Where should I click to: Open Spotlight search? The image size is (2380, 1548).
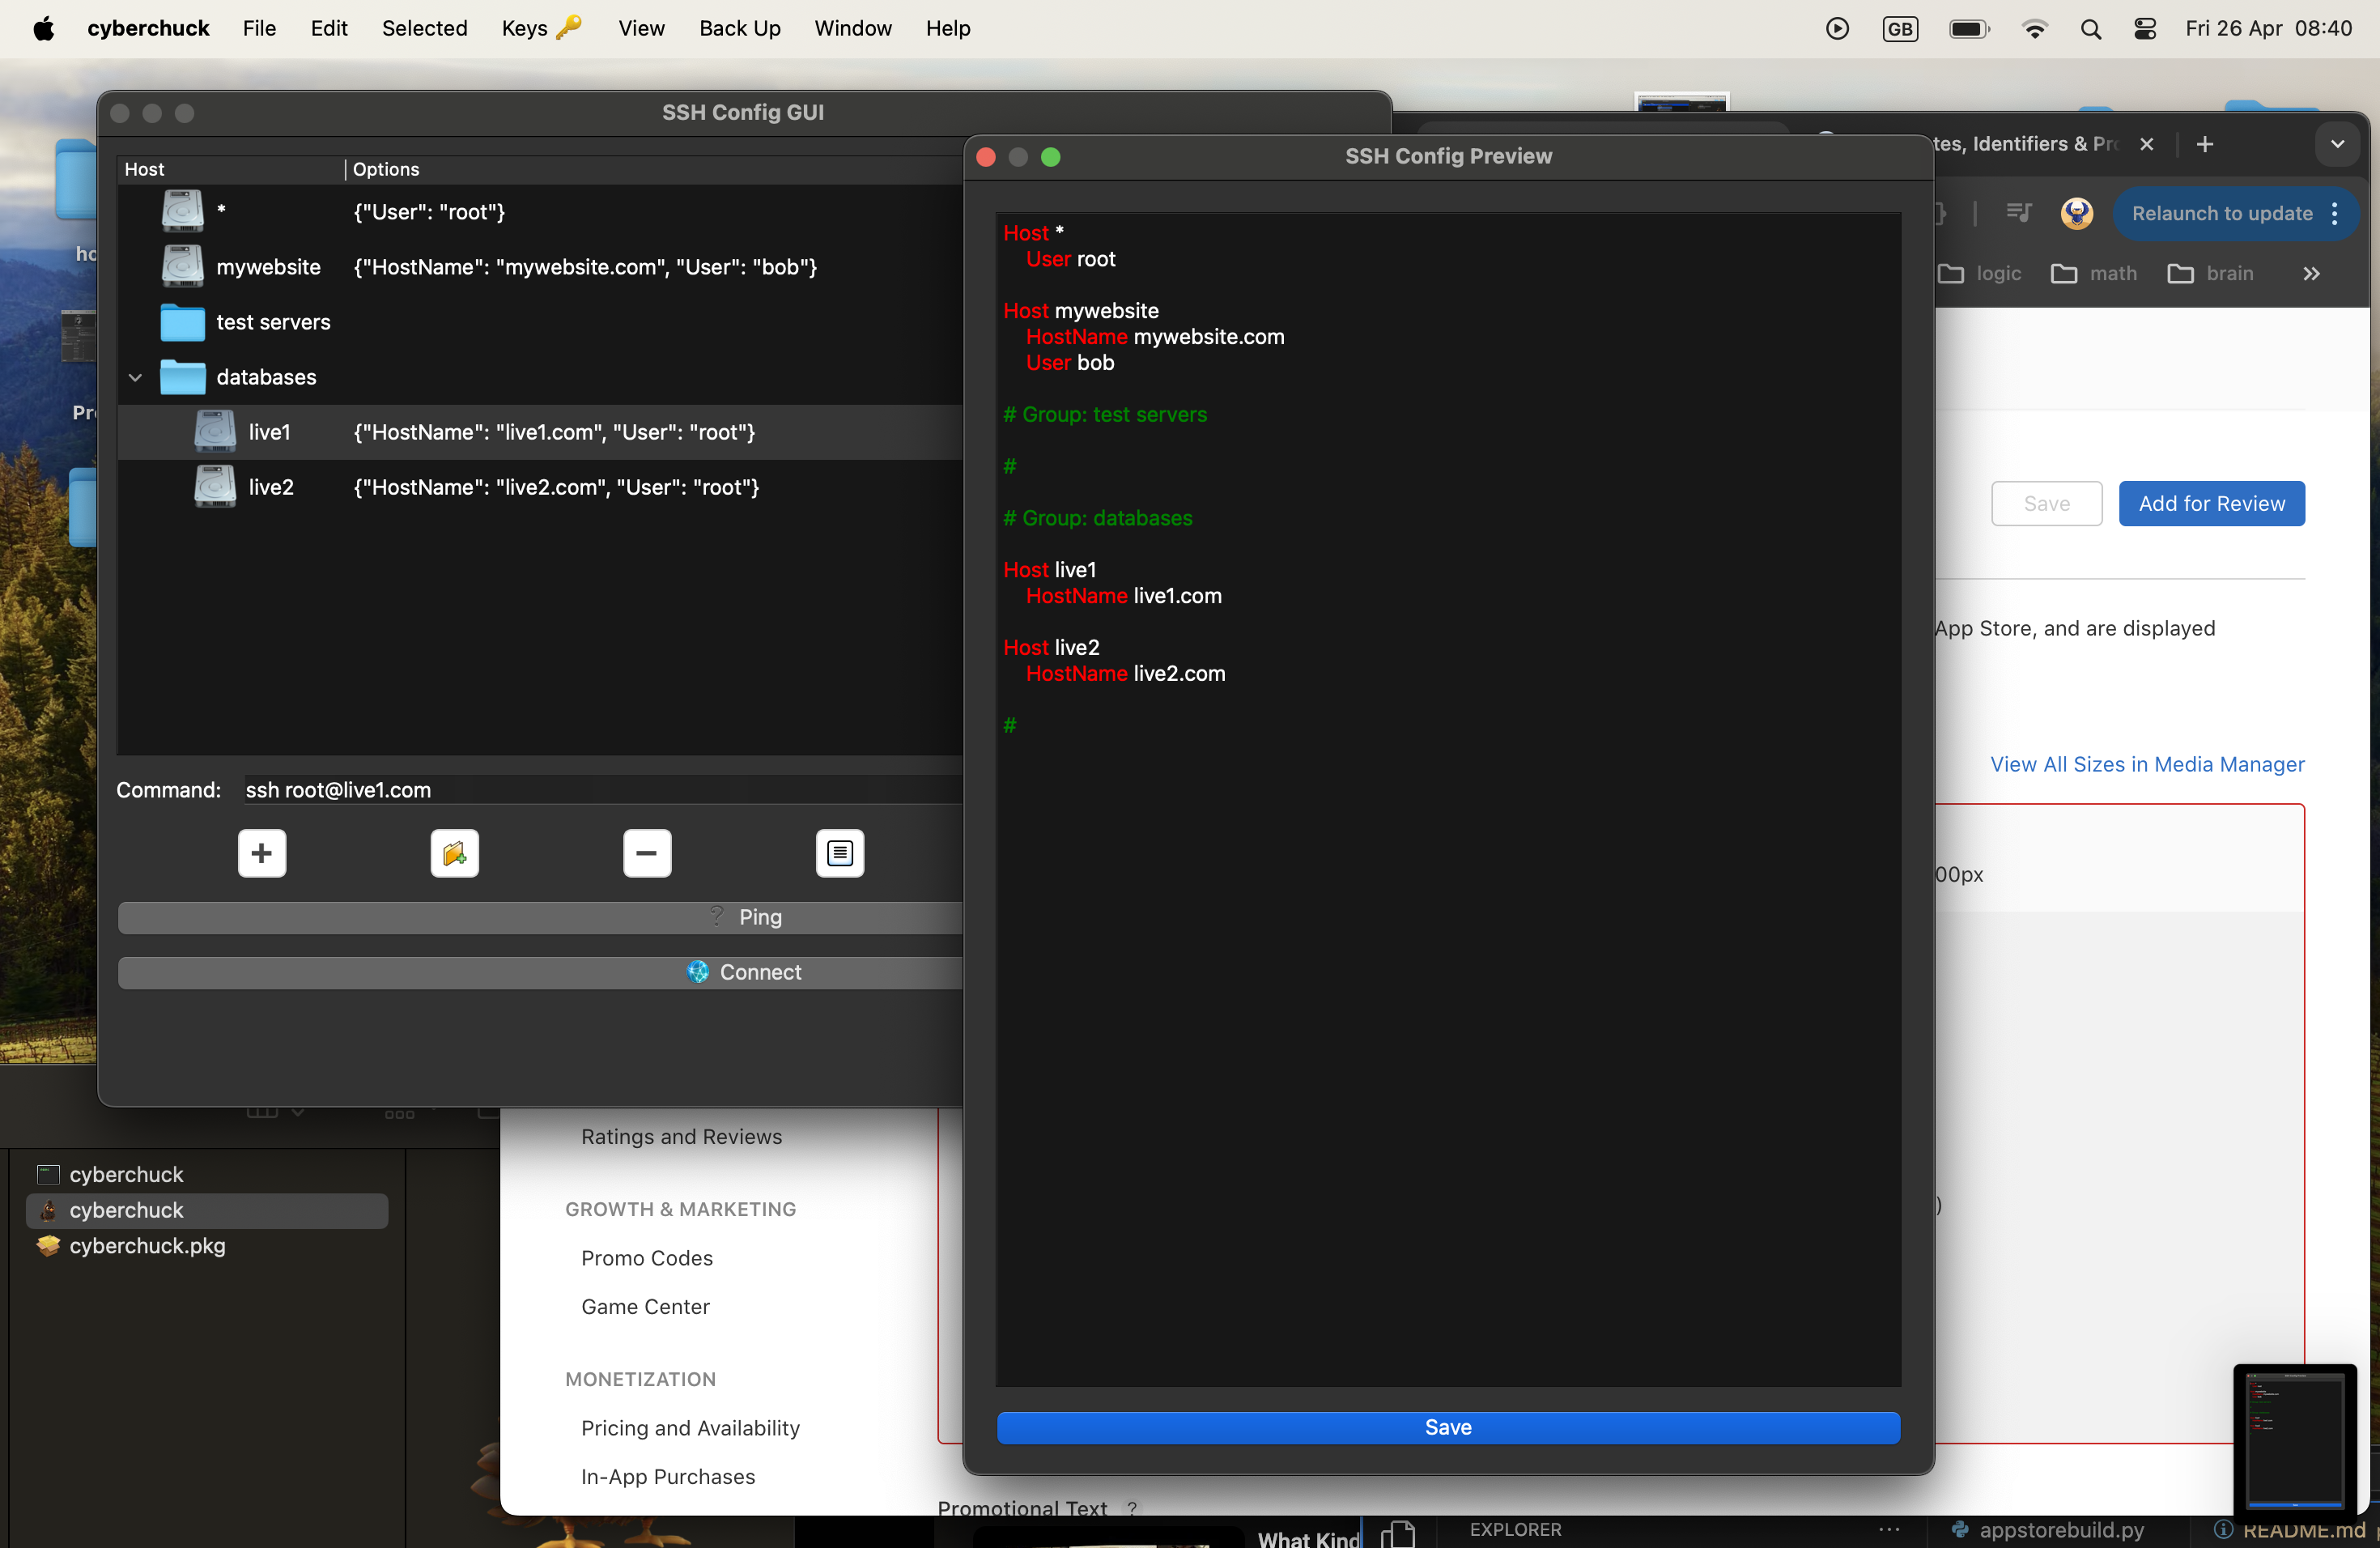coord(2090,28)
